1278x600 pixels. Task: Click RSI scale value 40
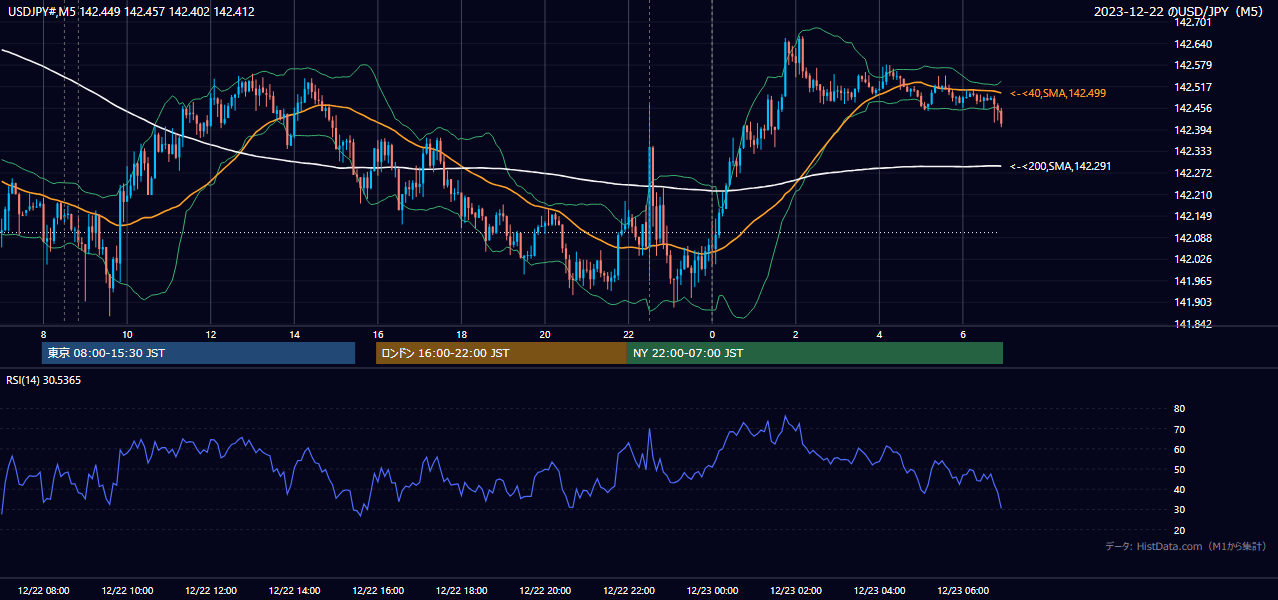[1179, 489]
